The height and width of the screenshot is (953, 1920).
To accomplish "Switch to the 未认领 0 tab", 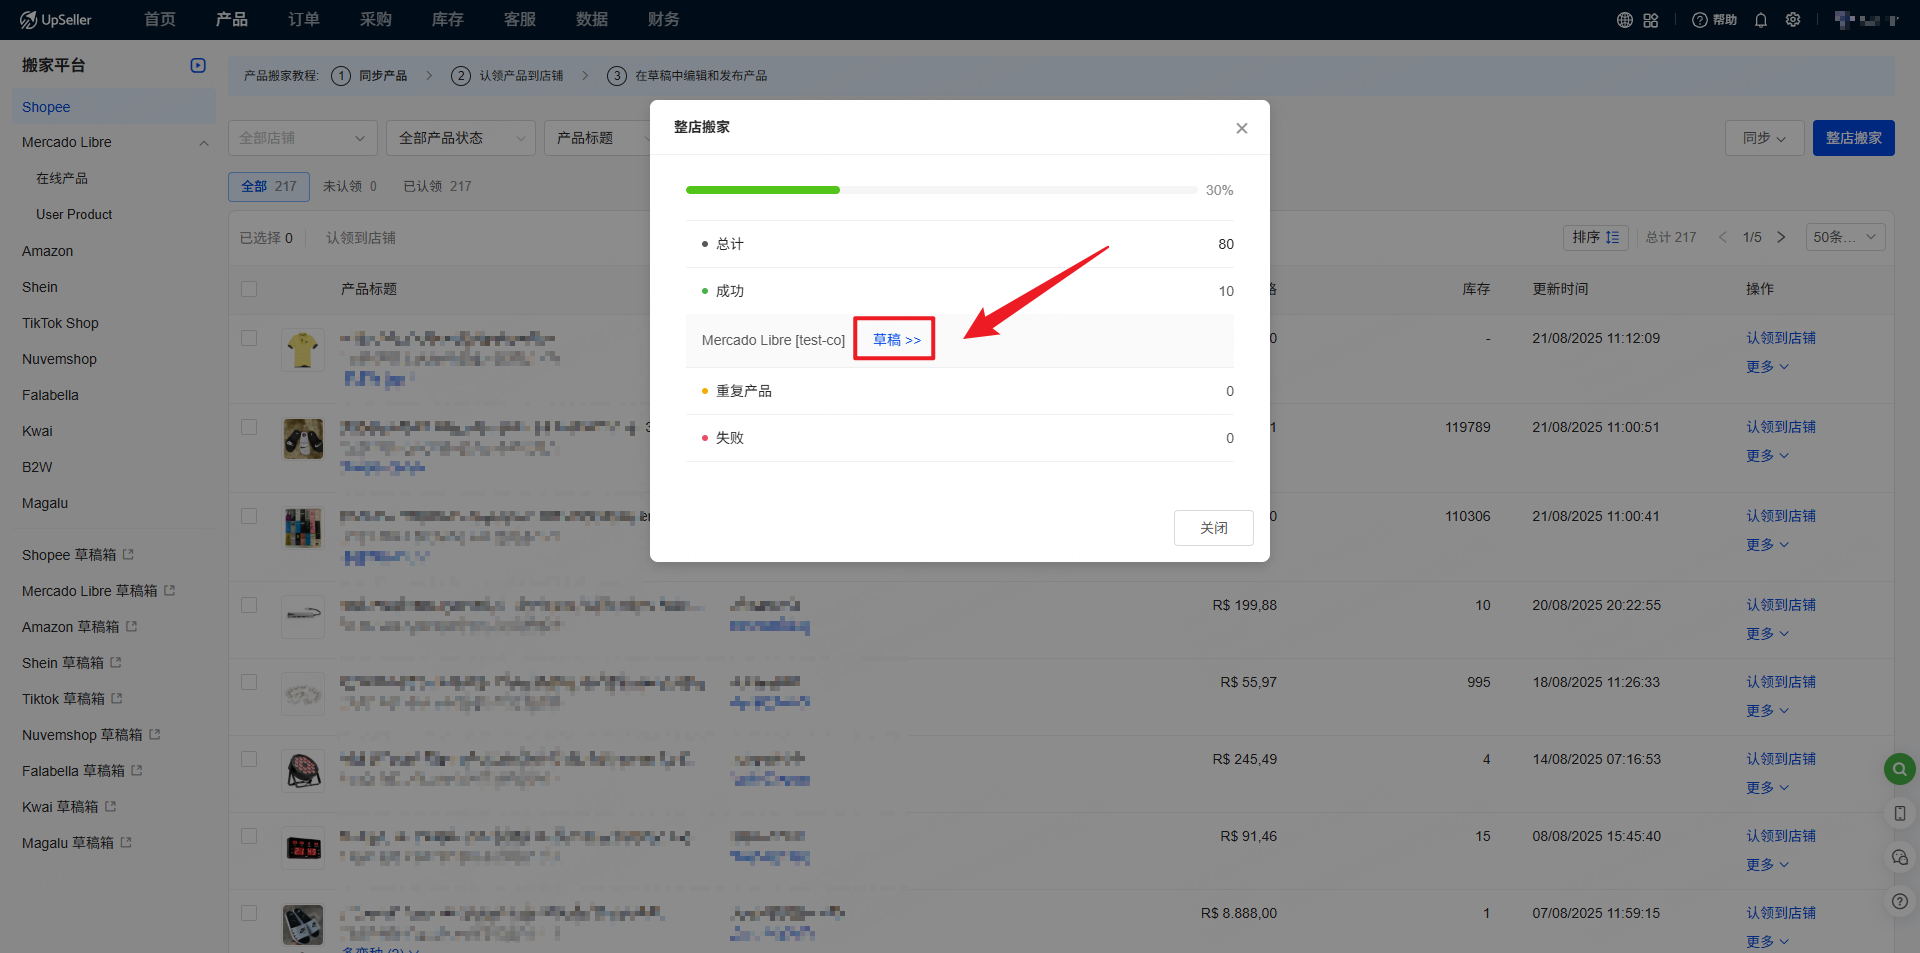I will 350,186.
